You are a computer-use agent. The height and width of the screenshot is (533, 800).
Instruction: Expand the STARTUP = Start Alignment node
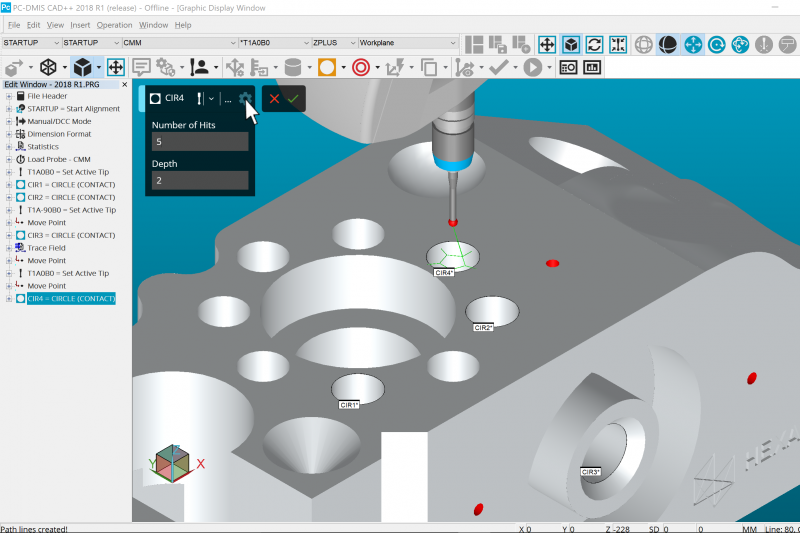[x=9, y=109]
